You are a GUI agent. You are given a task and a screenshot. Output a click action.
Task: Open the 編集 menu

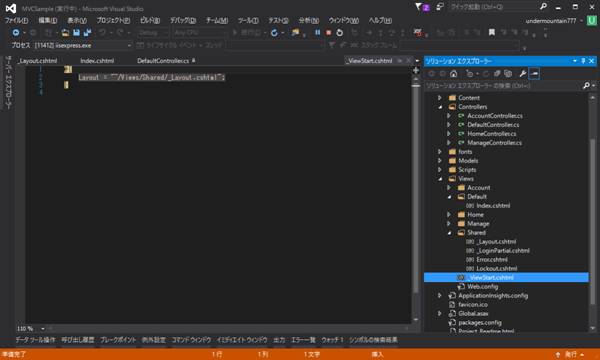(x=48, y=20)
